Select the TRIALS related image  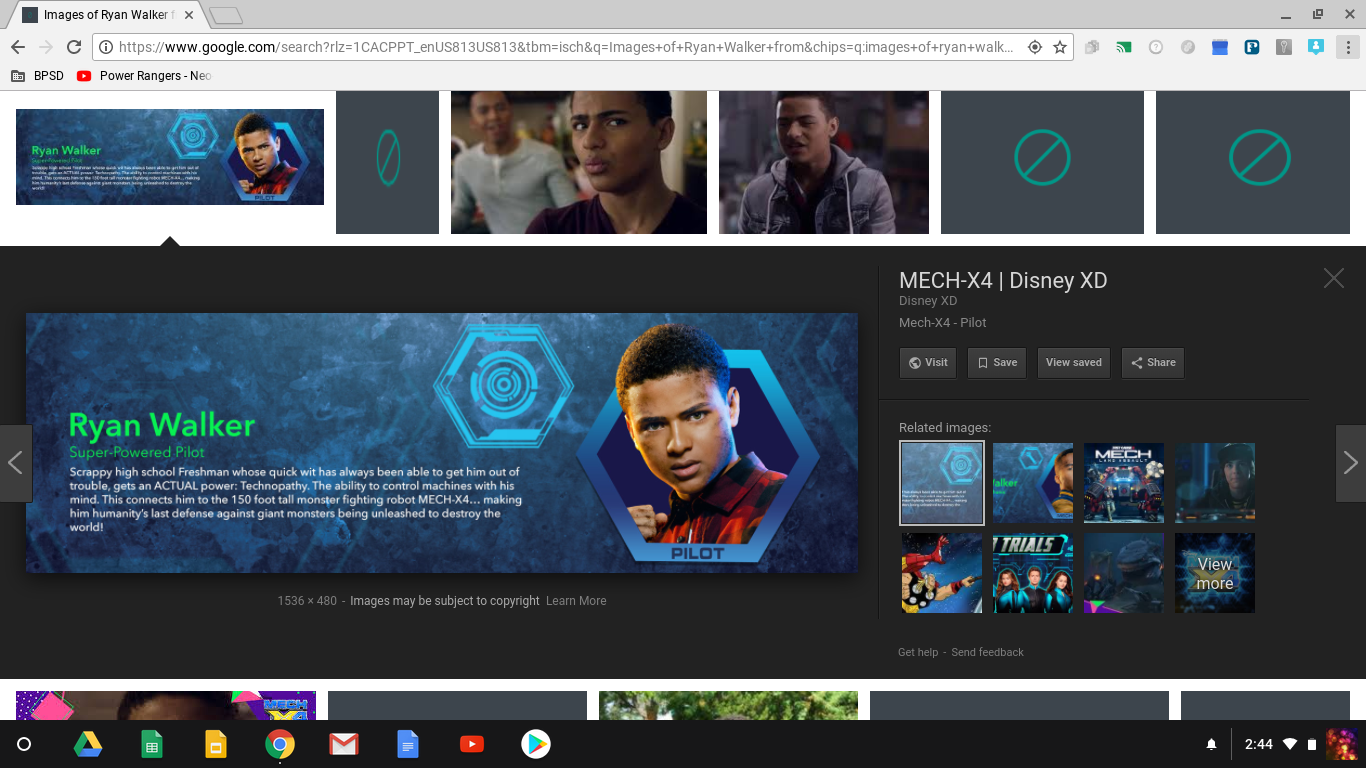click(1033, 573)
